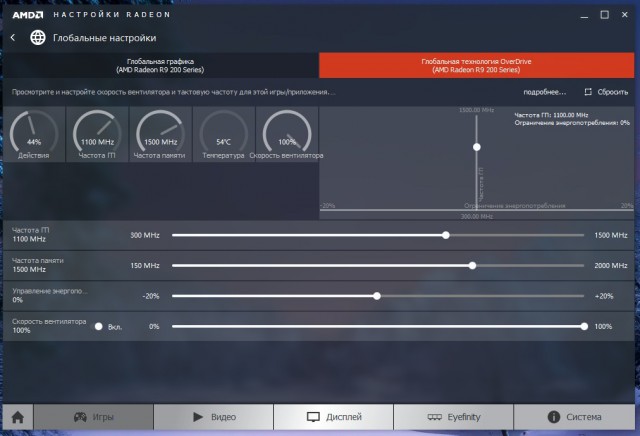Click the description text Просмотрите и настройте
The width and height of the screenshot is (640, 436).
coord(173,92)
